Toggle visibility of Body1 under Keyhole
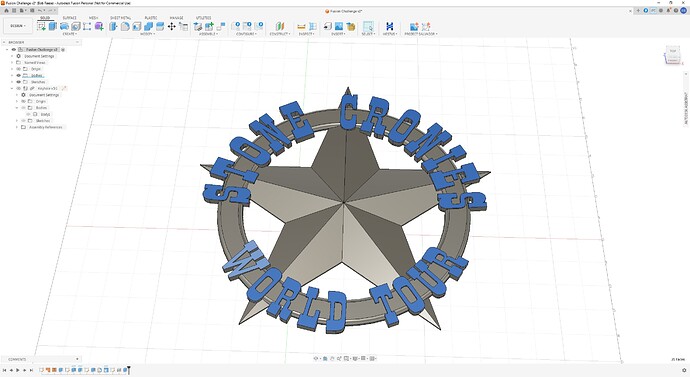 click(29, 114)
